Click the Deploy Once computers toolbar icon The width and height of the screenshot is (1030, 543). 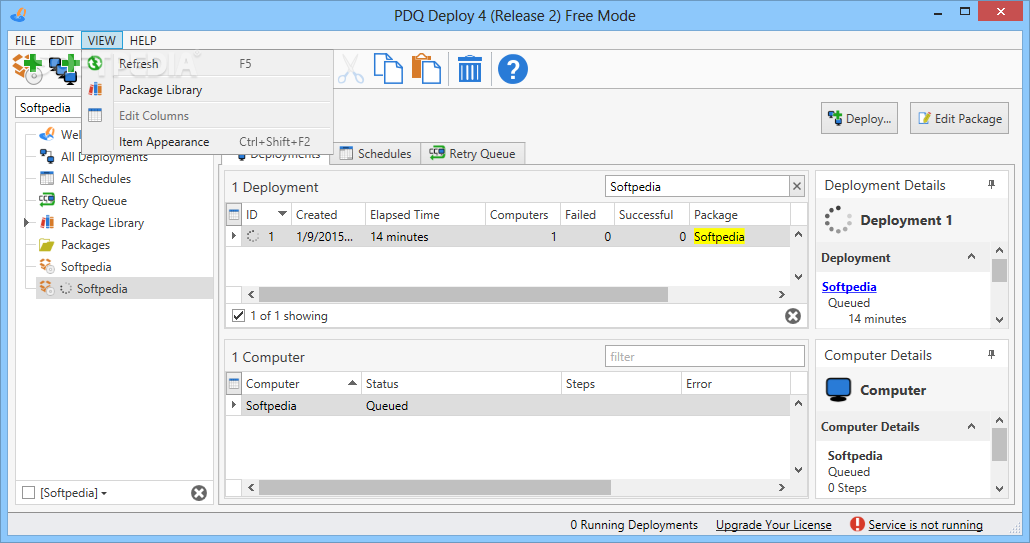click(x=64, y=69)
